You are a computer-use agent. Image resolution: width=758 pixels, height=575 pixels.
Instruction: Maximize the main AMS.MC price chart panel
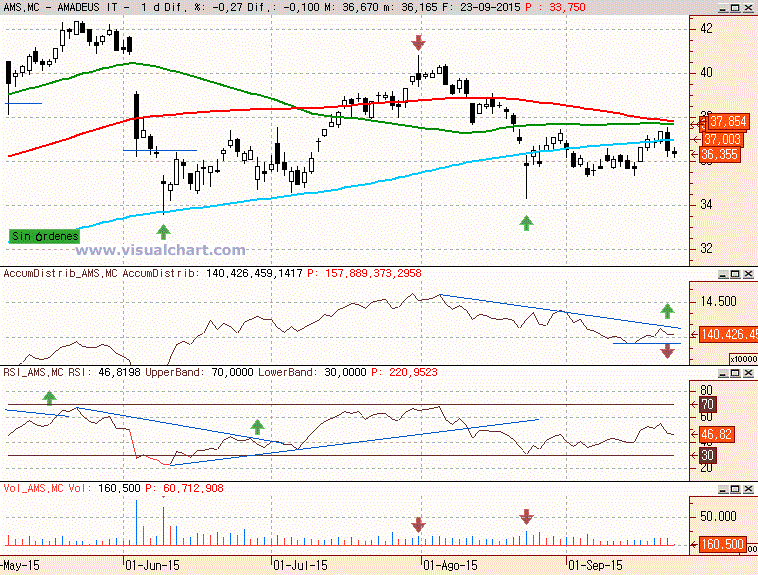735,8
